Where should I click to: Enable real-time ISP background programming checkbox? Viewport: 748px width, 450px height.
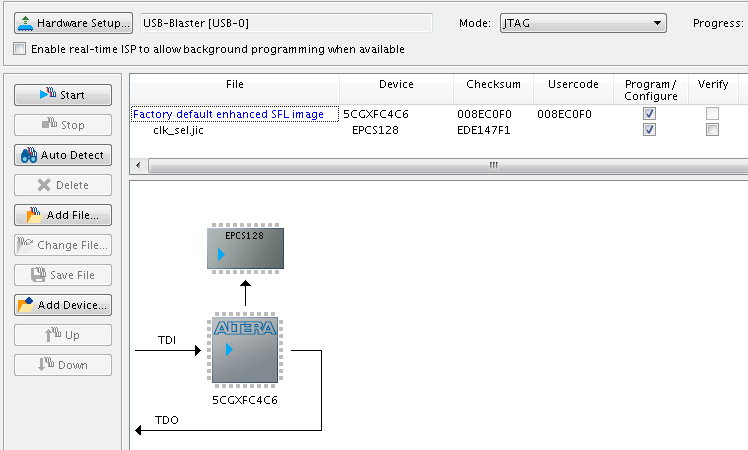[20, 49]
